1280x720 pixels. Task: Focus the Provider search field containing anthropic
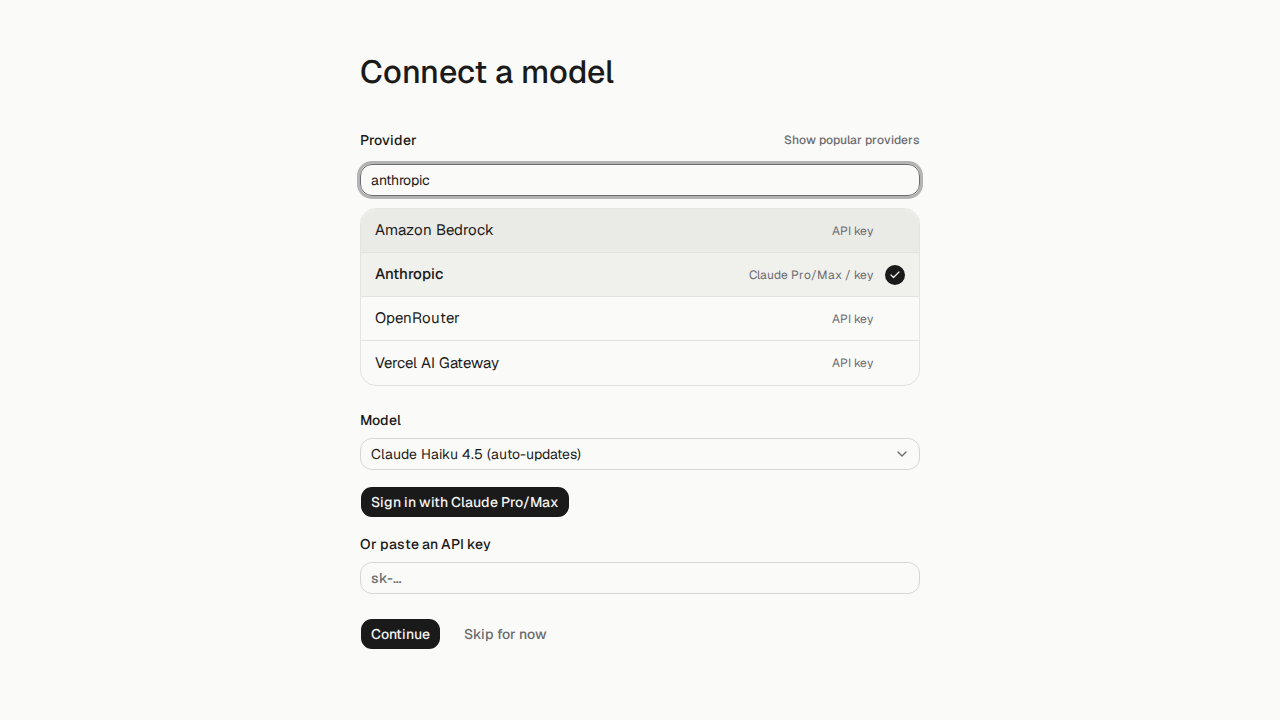coord(640,180)
